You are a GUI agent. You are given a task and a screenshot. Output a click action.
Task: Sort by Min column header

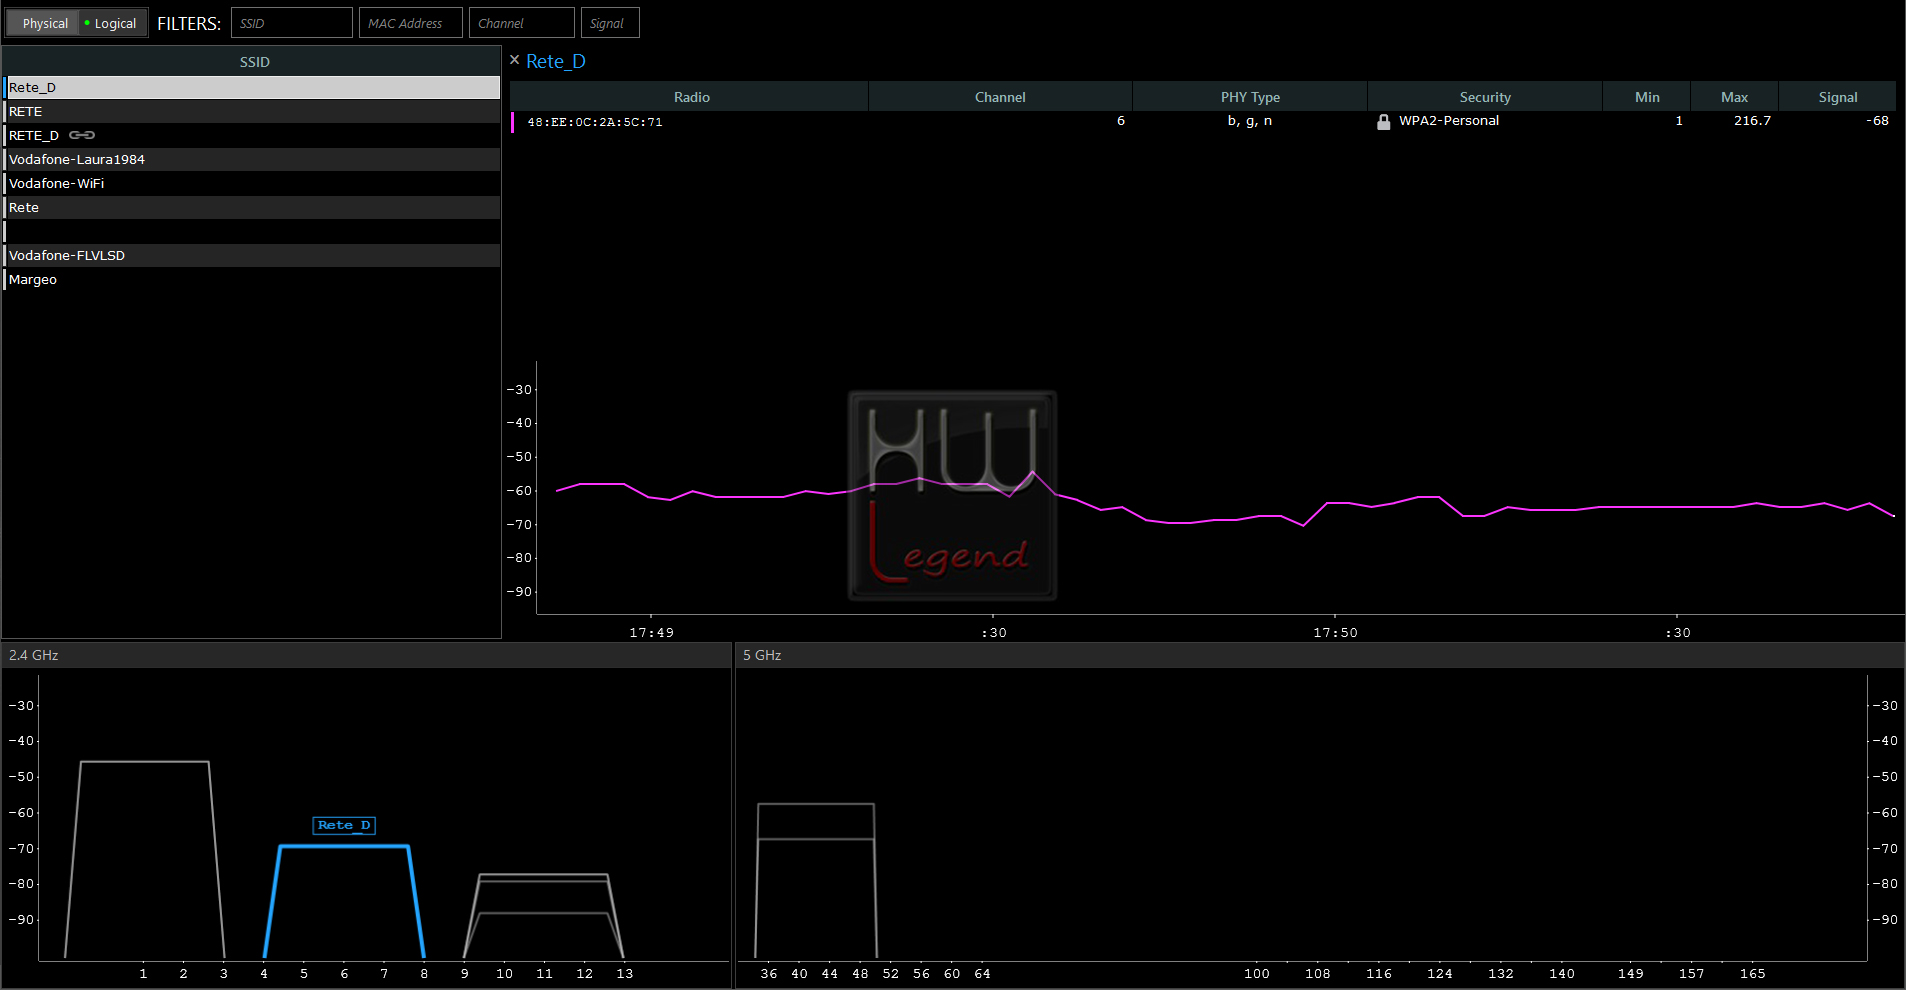click(x=1647, y=97)
